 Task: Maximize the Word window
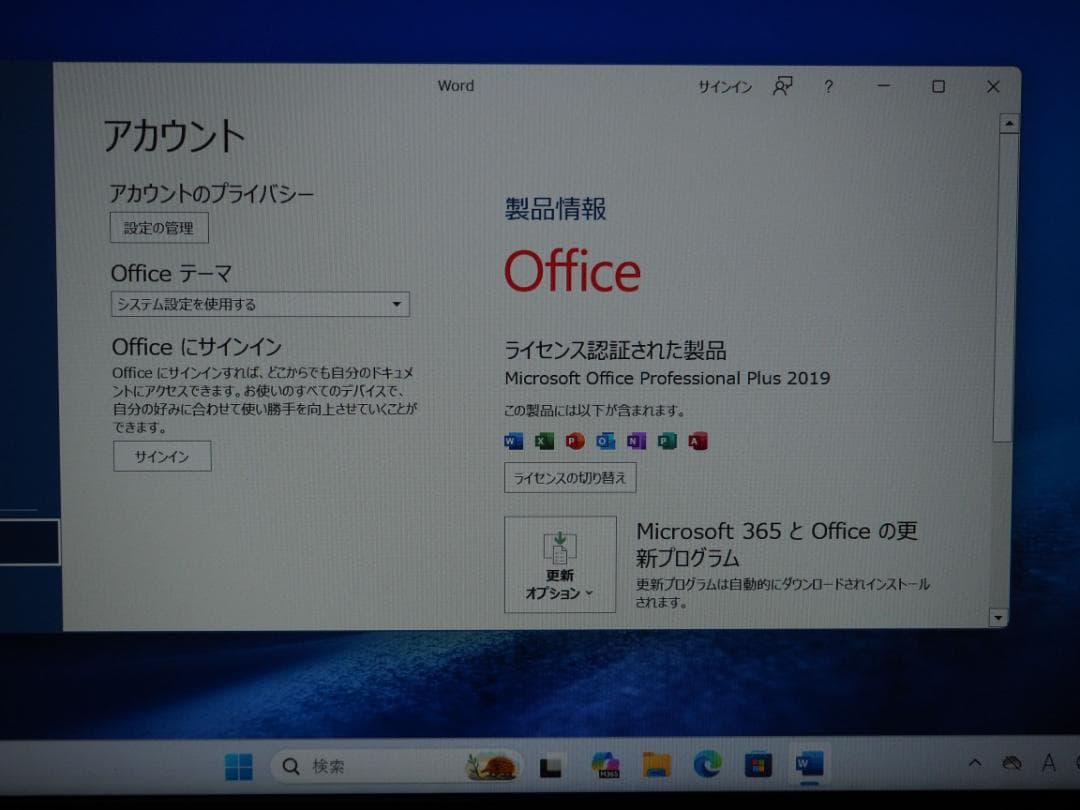pyautogui.click(x=938, y=87)
